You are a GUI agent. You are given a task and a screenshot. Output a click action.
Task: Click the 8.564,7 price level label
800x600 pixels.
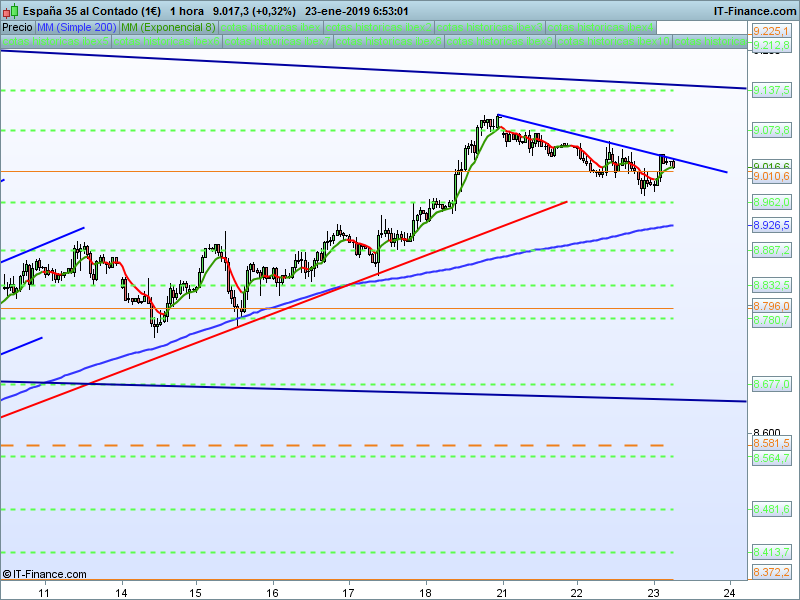coord(771,458)
